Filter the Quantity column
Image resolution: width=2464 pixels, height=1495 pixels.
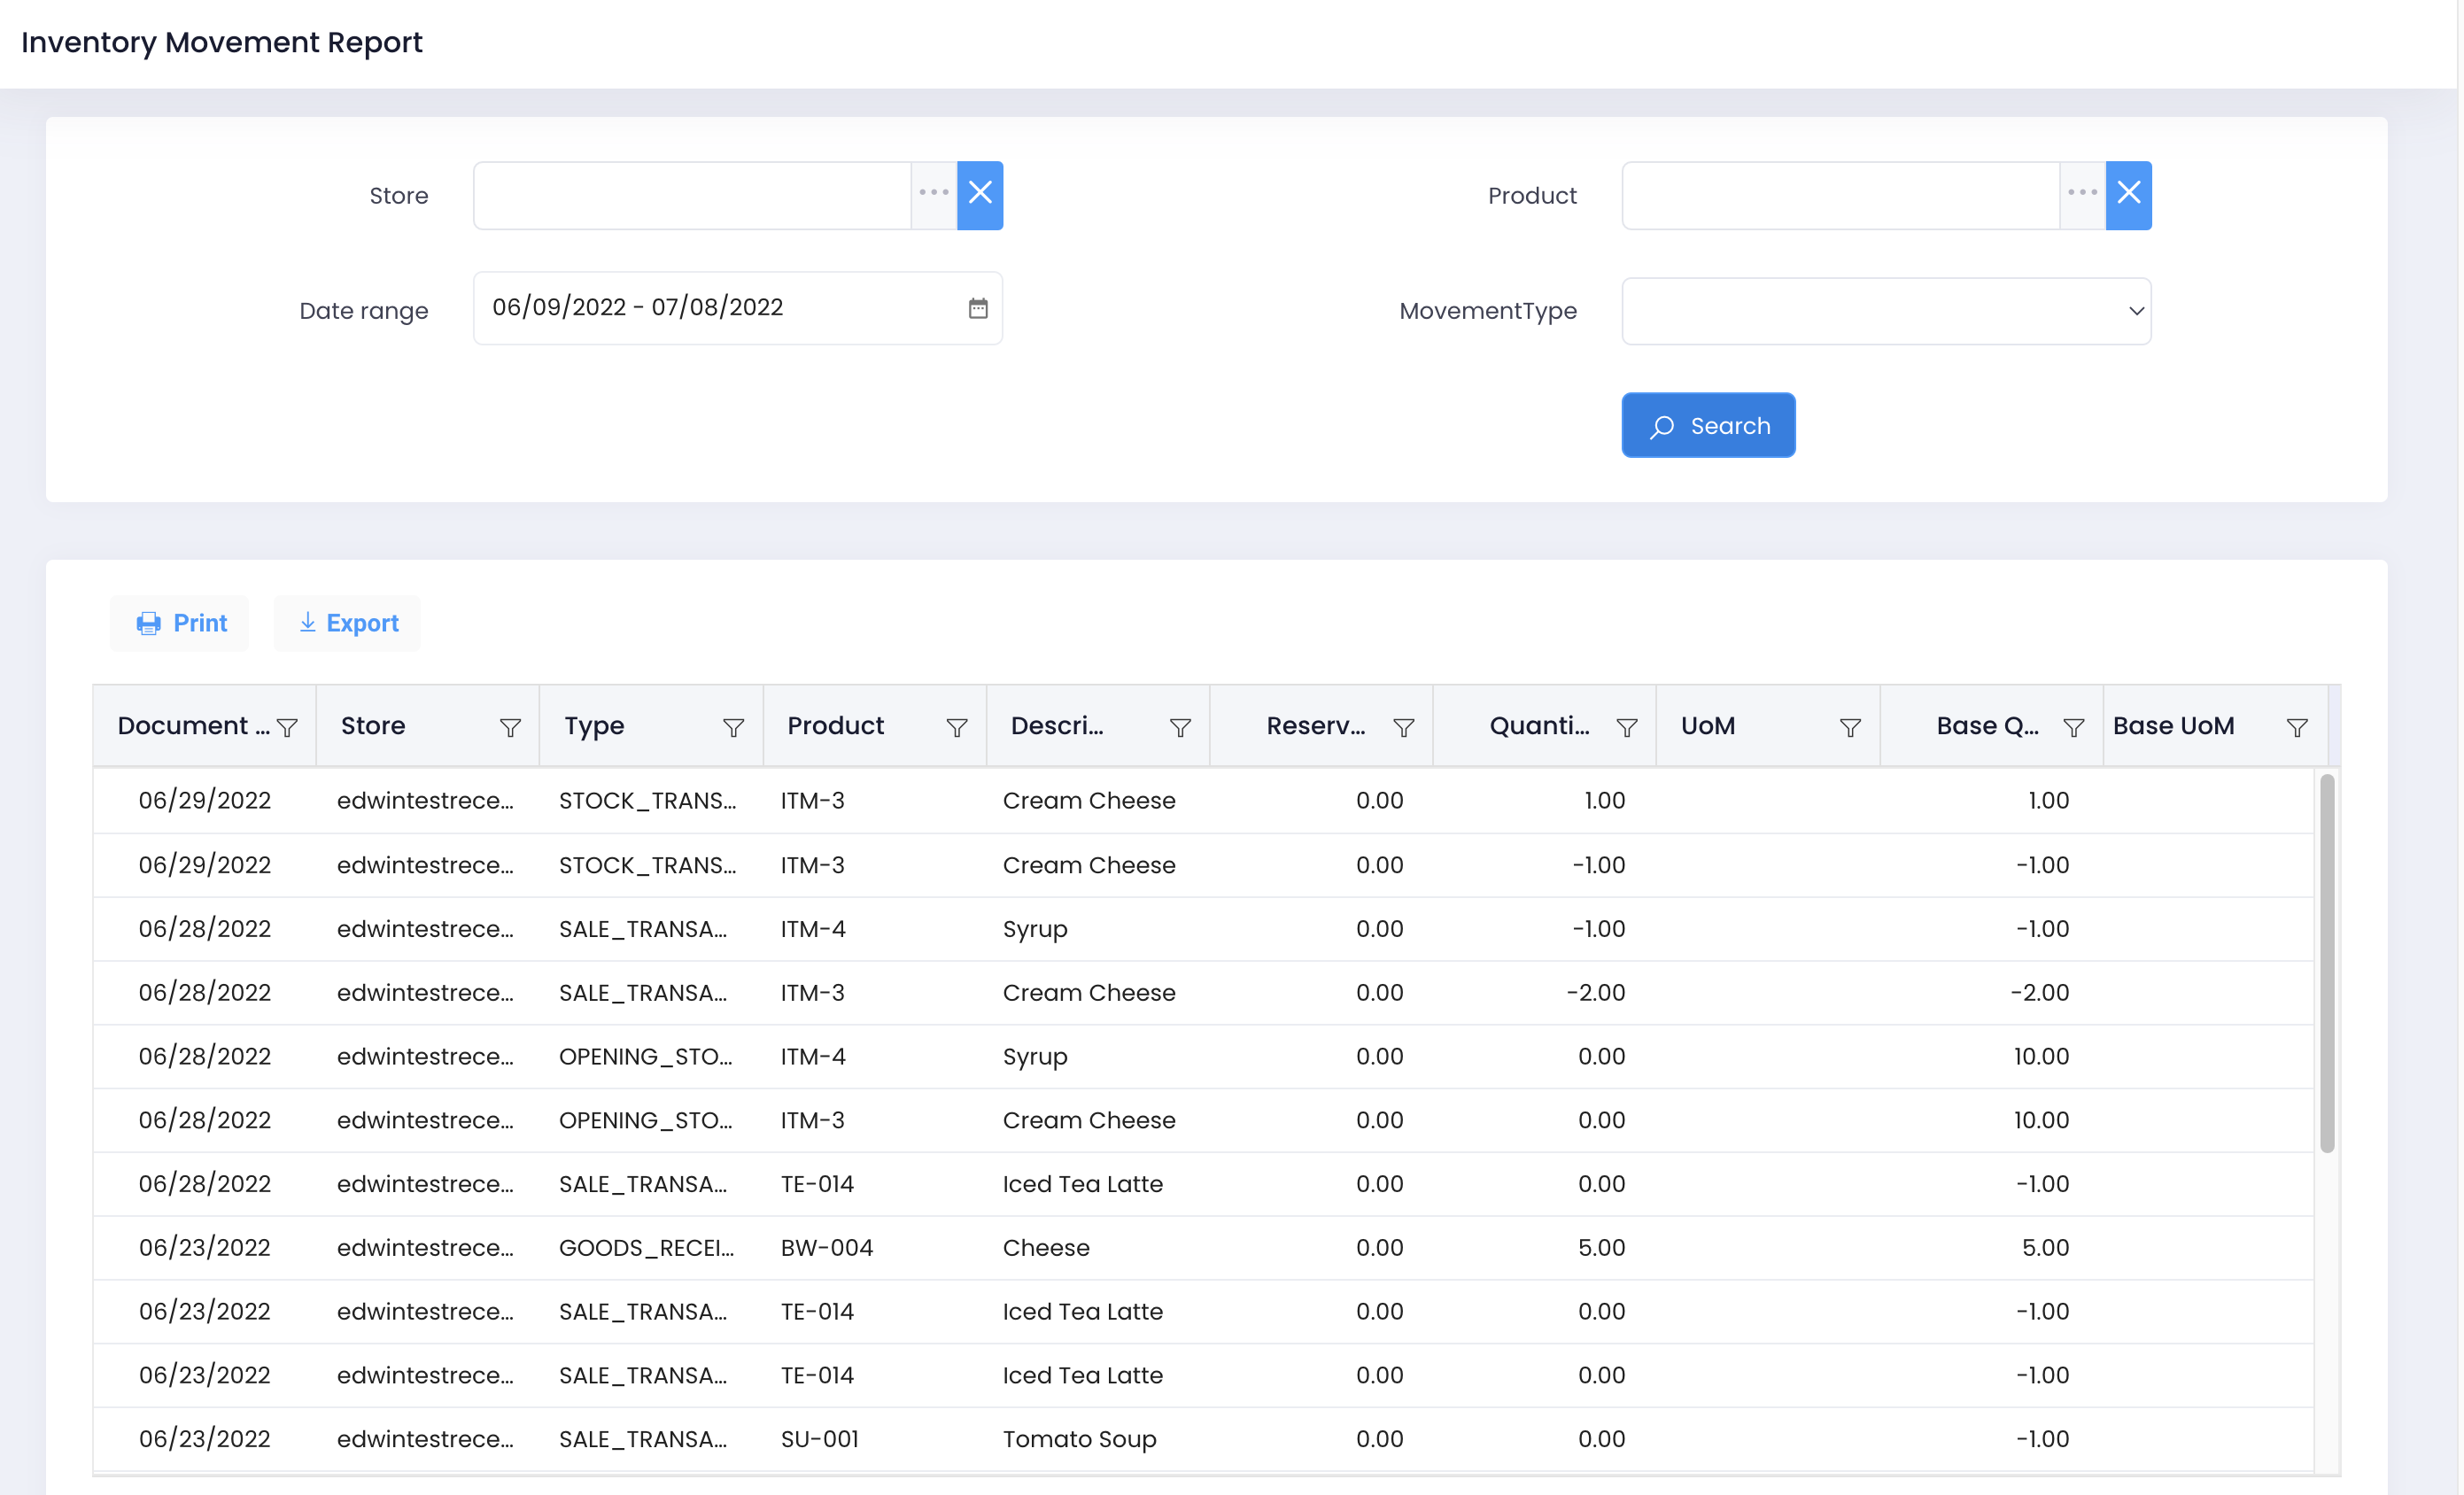1627,727
